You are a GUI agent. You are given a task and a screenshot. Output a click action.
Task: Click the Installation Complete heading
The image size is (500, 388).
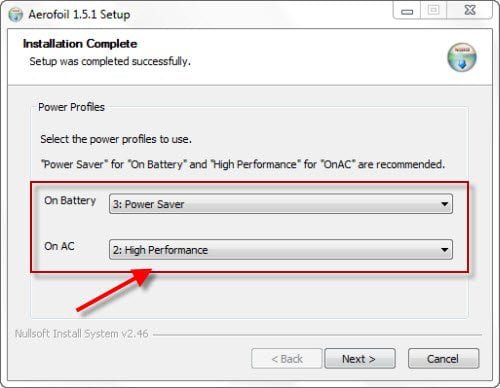[x=80, y=44]
